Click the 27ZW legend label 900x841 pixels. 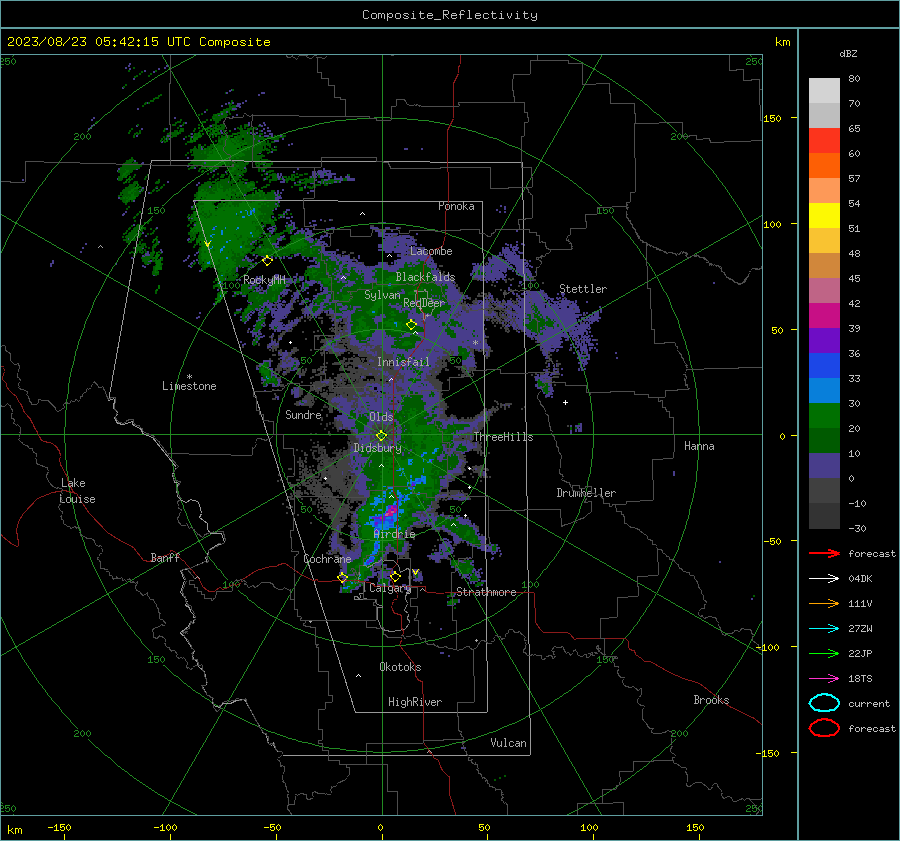tap(860, 629)
